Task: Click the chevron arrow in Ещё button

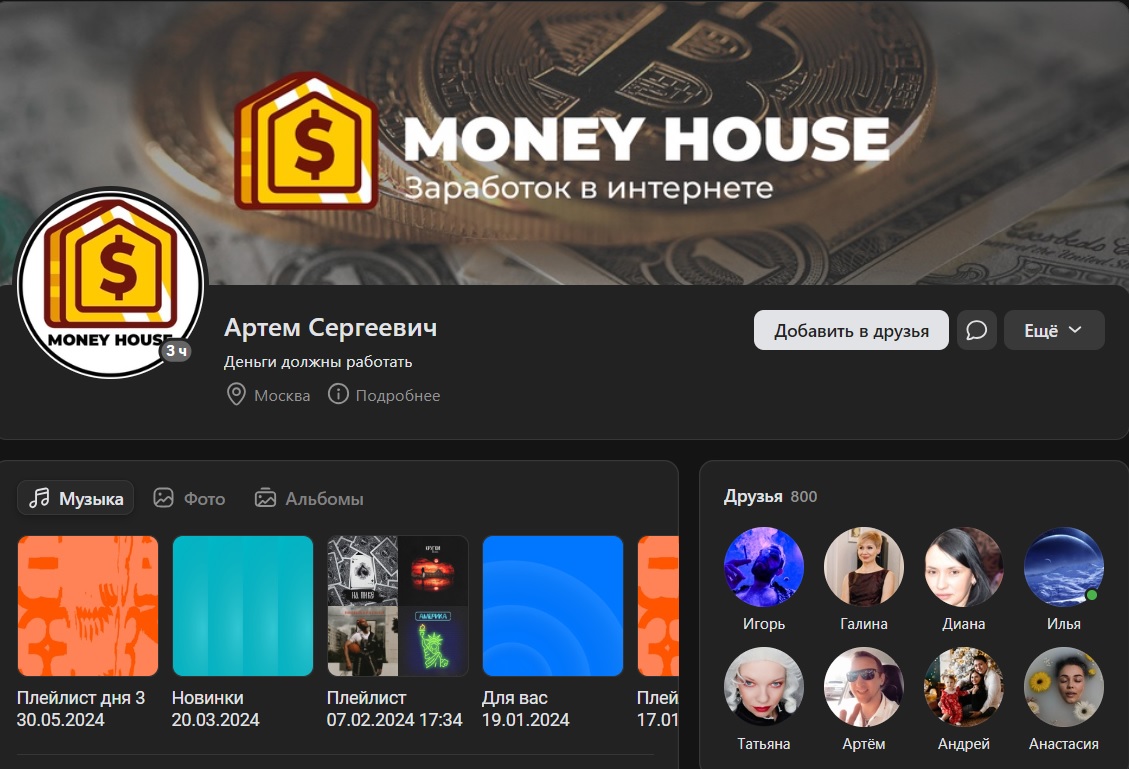Action: pos(1075,330)
